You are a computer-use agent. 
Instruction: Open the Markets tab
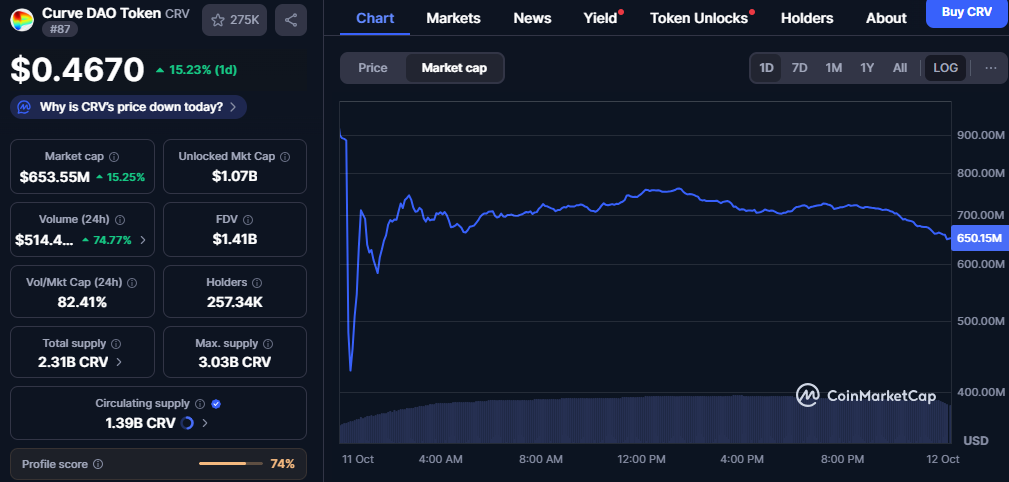453,18
